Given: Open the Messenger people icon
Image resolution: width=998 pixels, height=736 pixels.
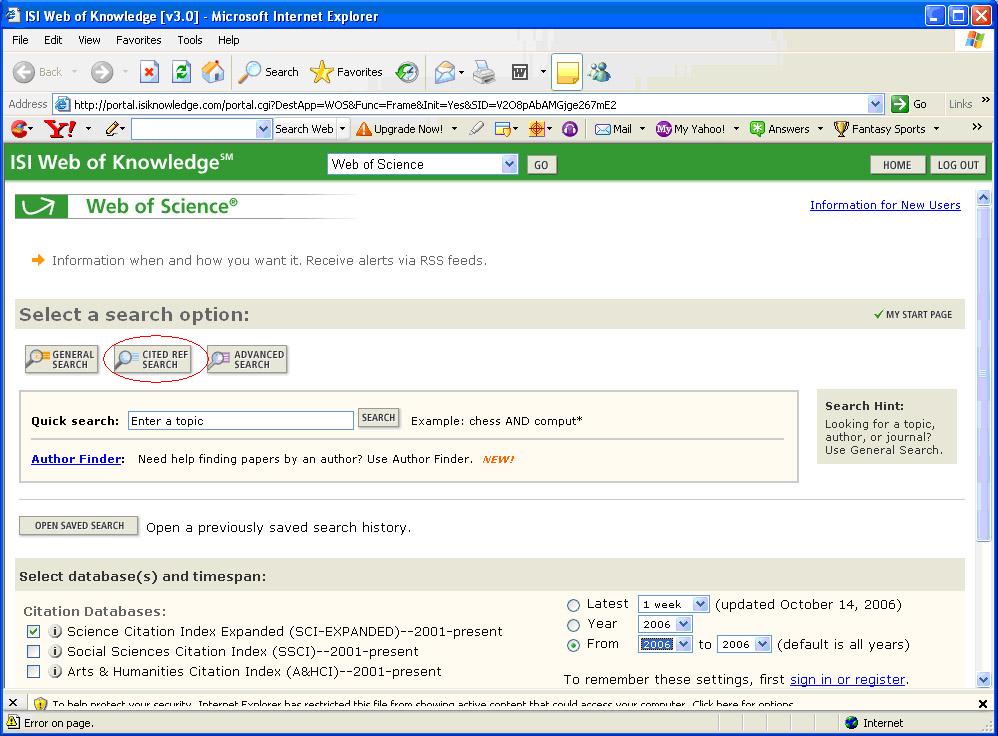Looking at the screenshot, I should click(x=599, y=72).
